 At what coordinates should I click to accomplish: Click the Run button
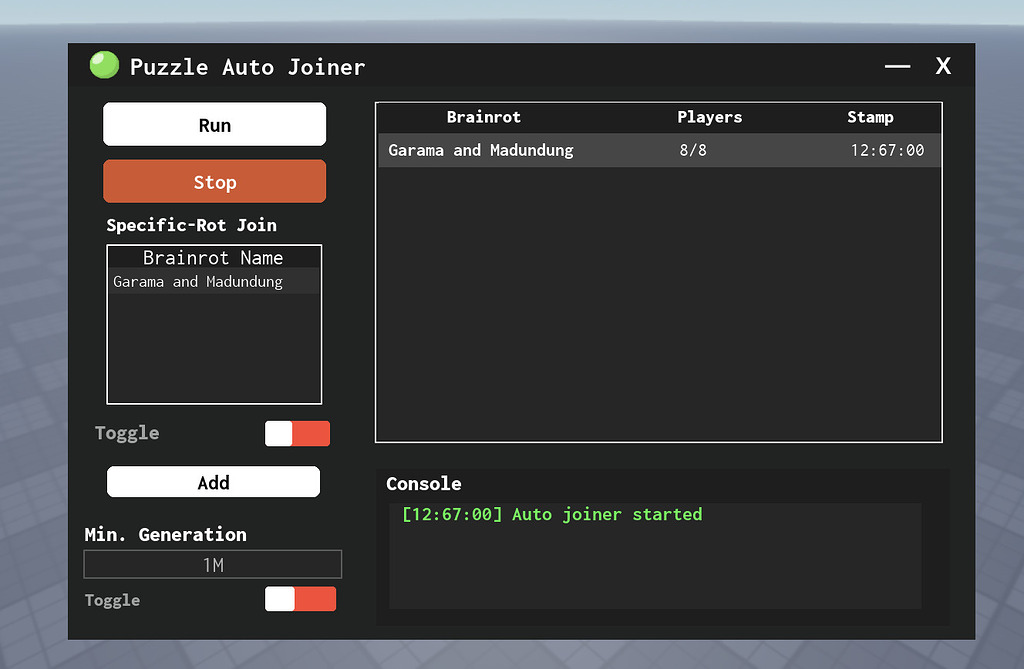pos(214,123)
